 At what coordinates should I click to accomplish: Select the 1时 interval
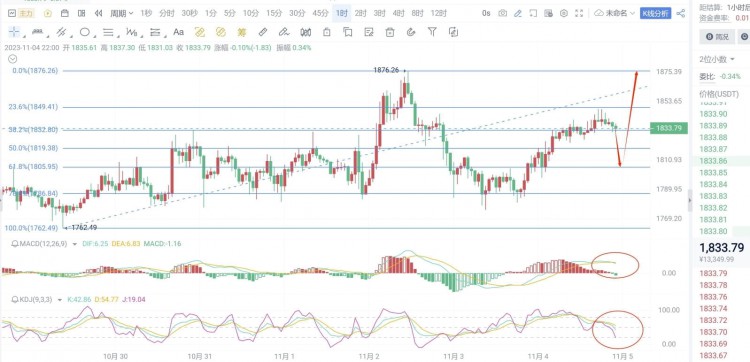(342, 13)
